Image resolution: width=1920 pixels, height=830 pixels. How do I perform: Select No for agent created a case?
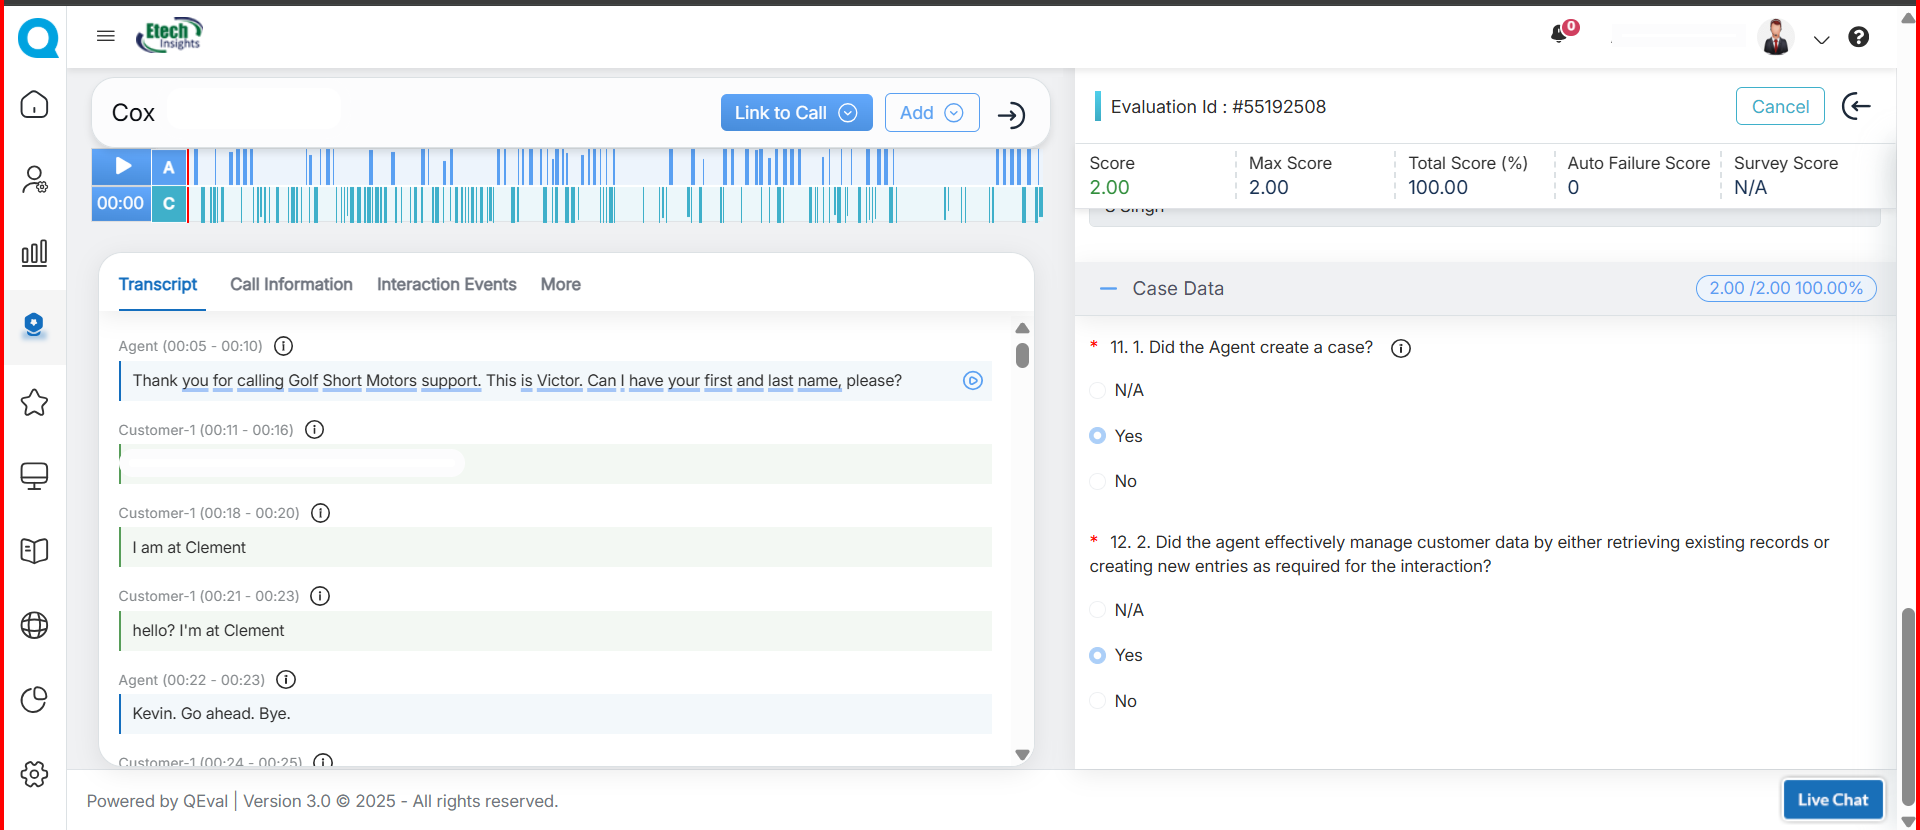(x=1098, y=482)
